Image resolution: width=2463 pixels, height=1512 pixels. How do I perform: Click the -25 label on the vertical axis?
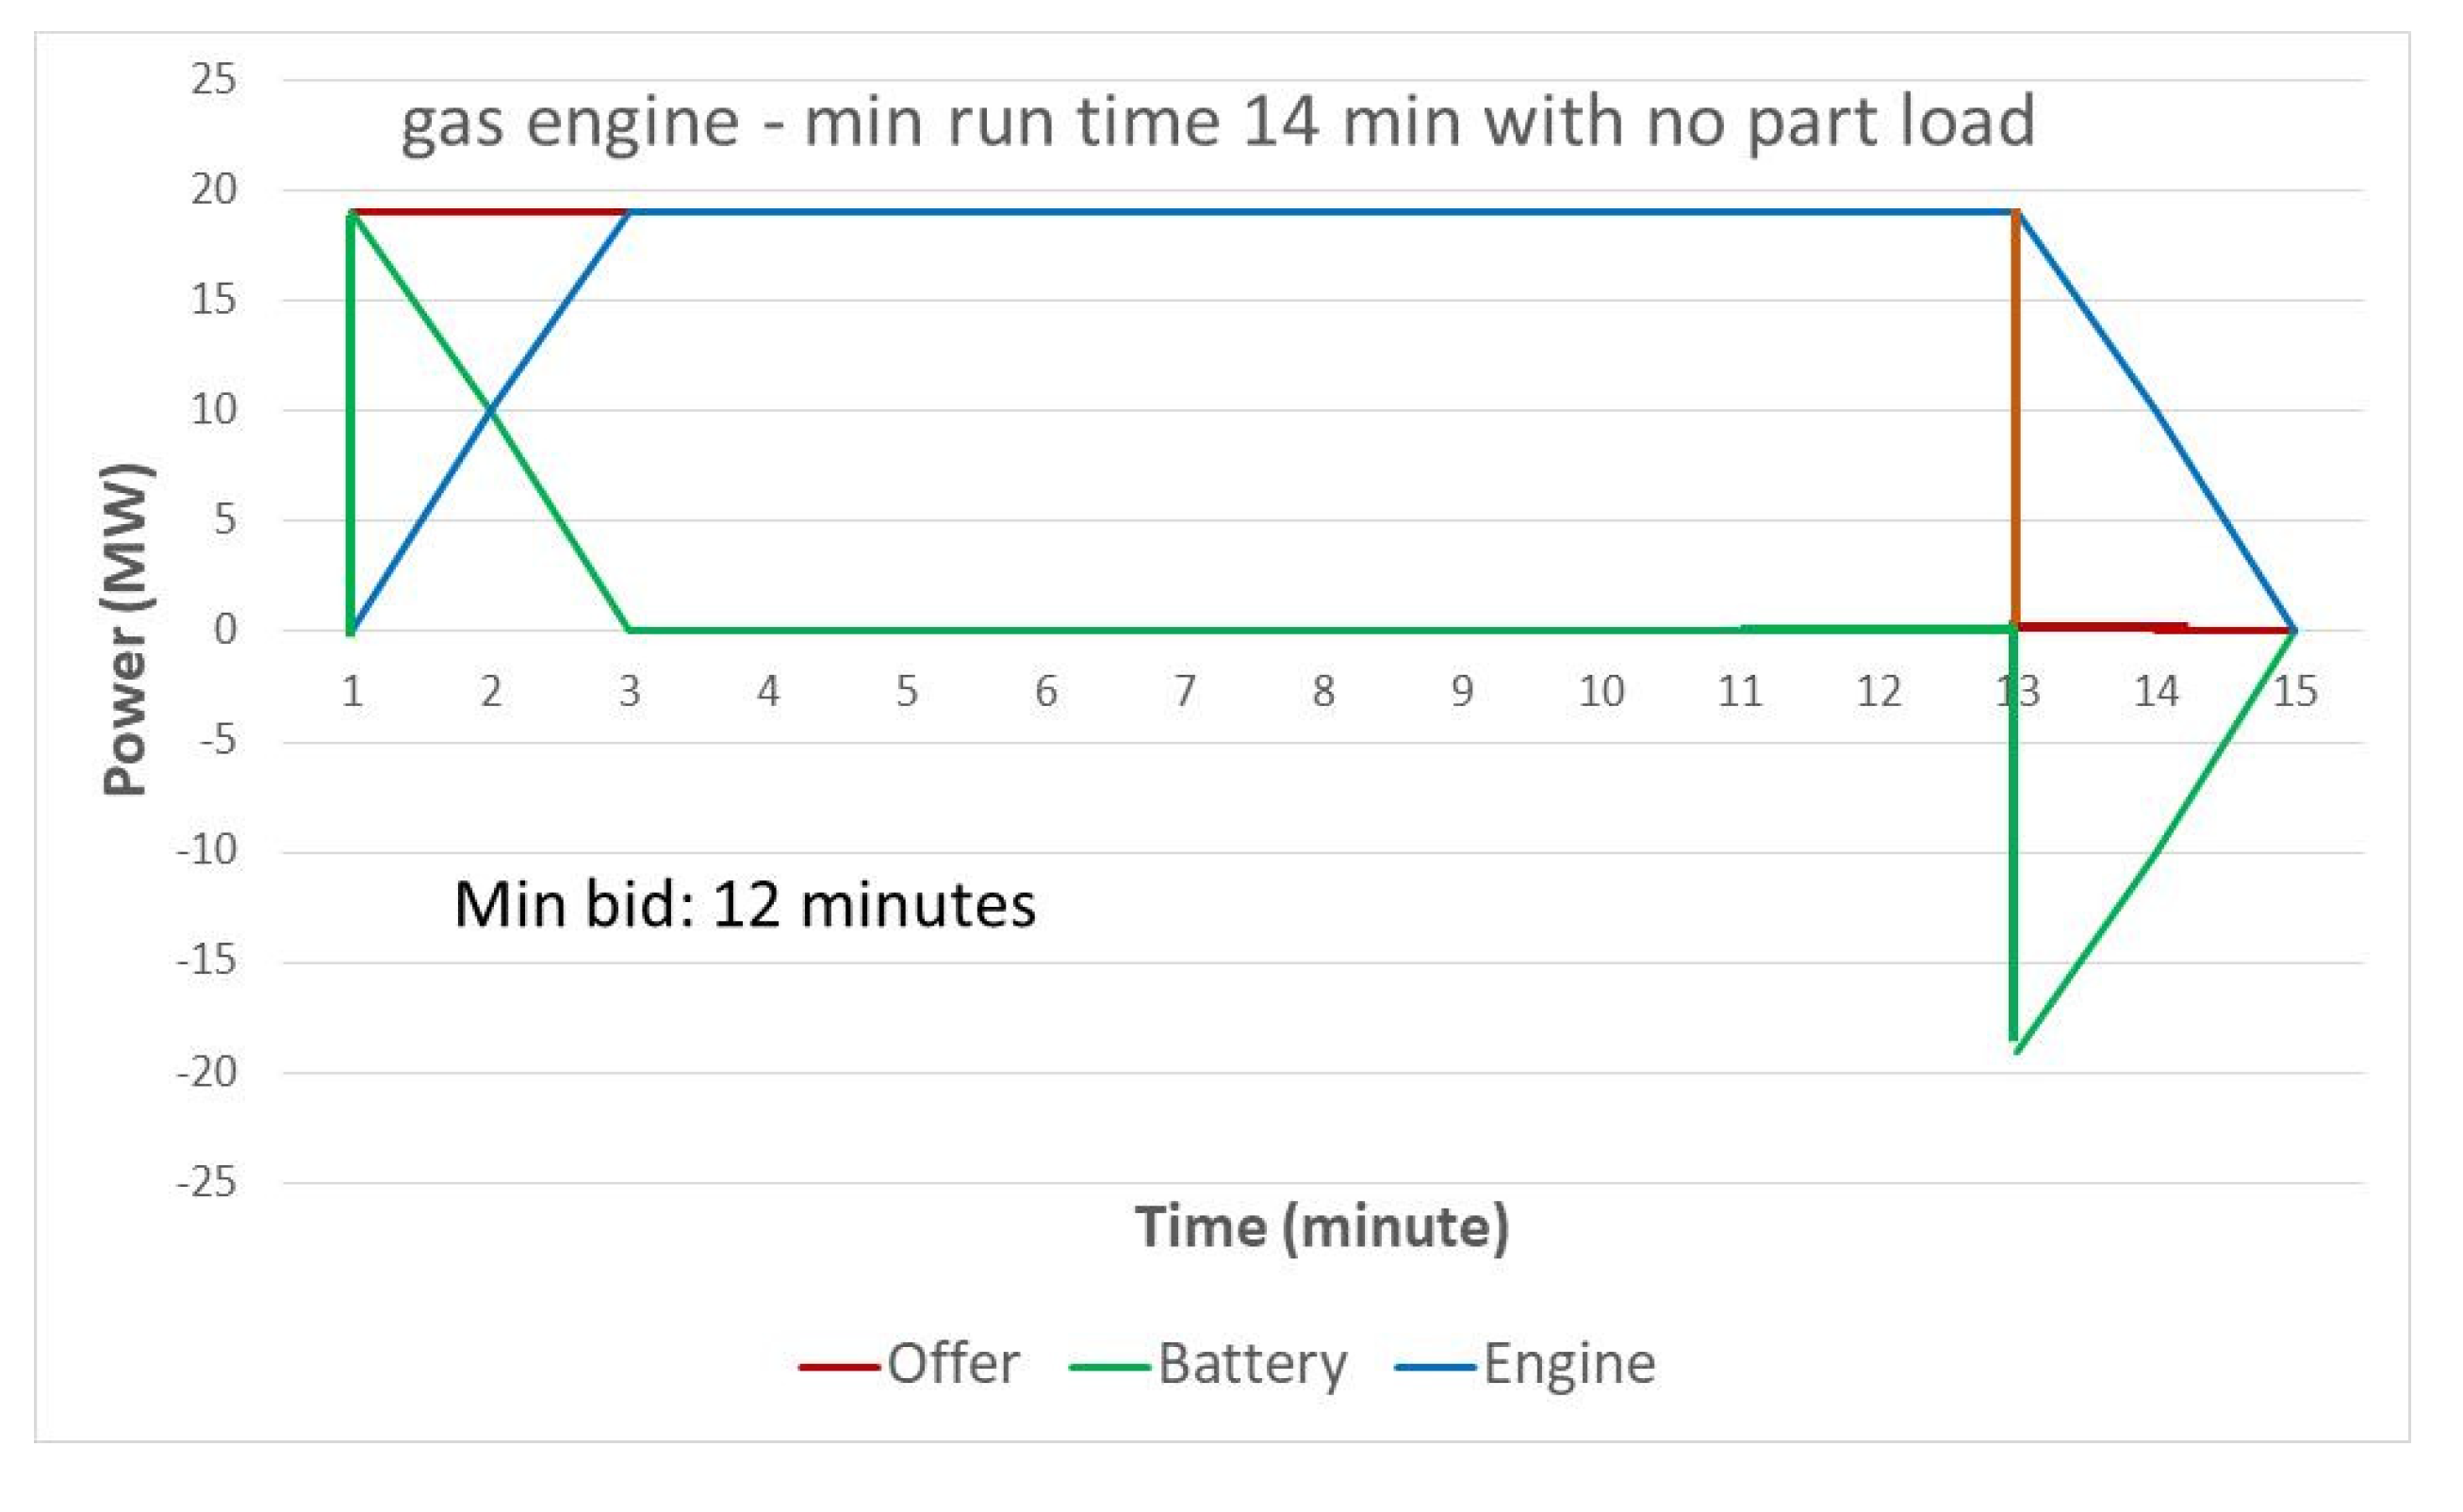(207, 1183)
